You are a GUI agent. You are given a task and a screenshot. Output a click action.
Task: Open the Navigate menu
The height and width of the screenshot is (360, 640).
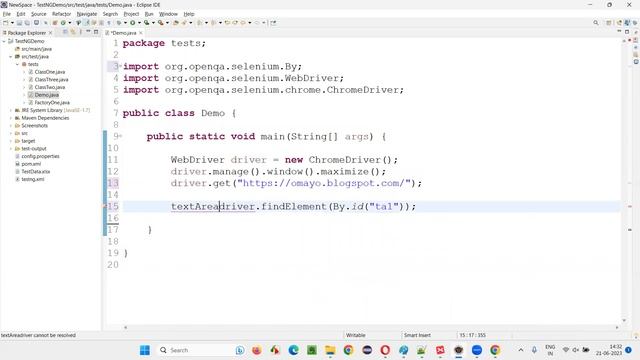(87, 14)
